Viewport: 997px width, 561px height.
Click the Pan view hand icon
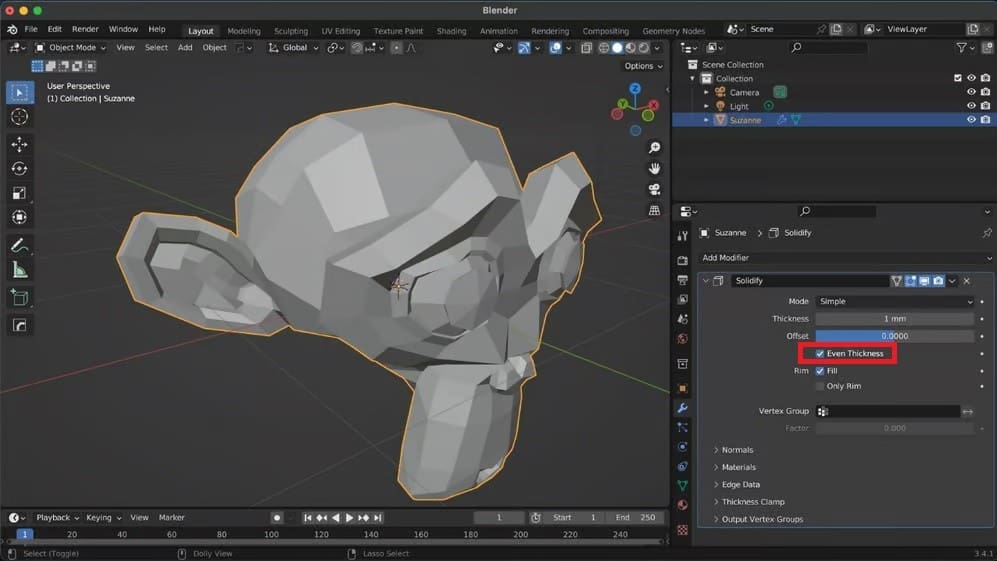pos(654,169)
